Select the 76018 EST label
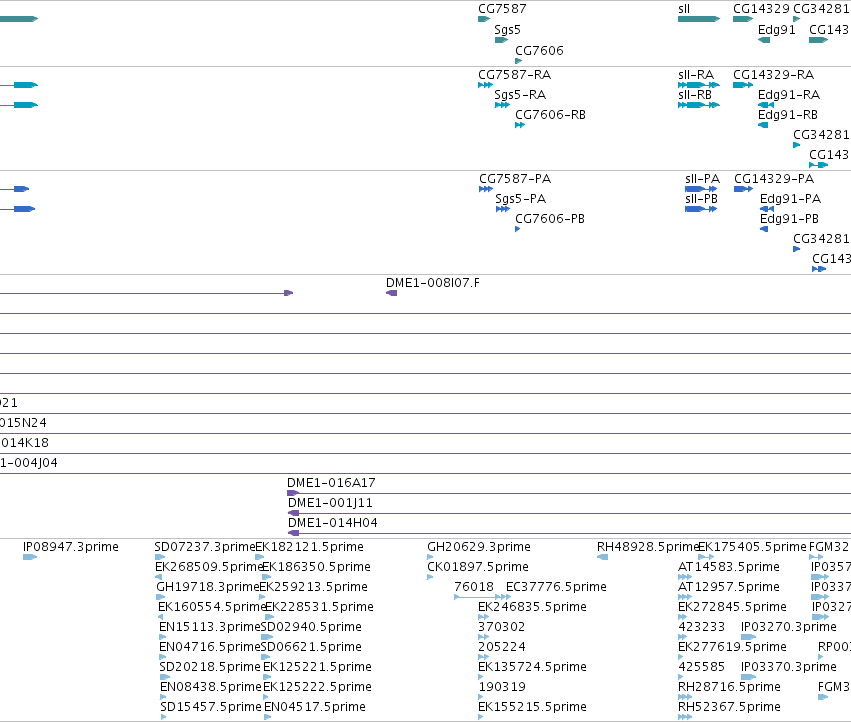 pyautogui.click(x=474, y=587)
